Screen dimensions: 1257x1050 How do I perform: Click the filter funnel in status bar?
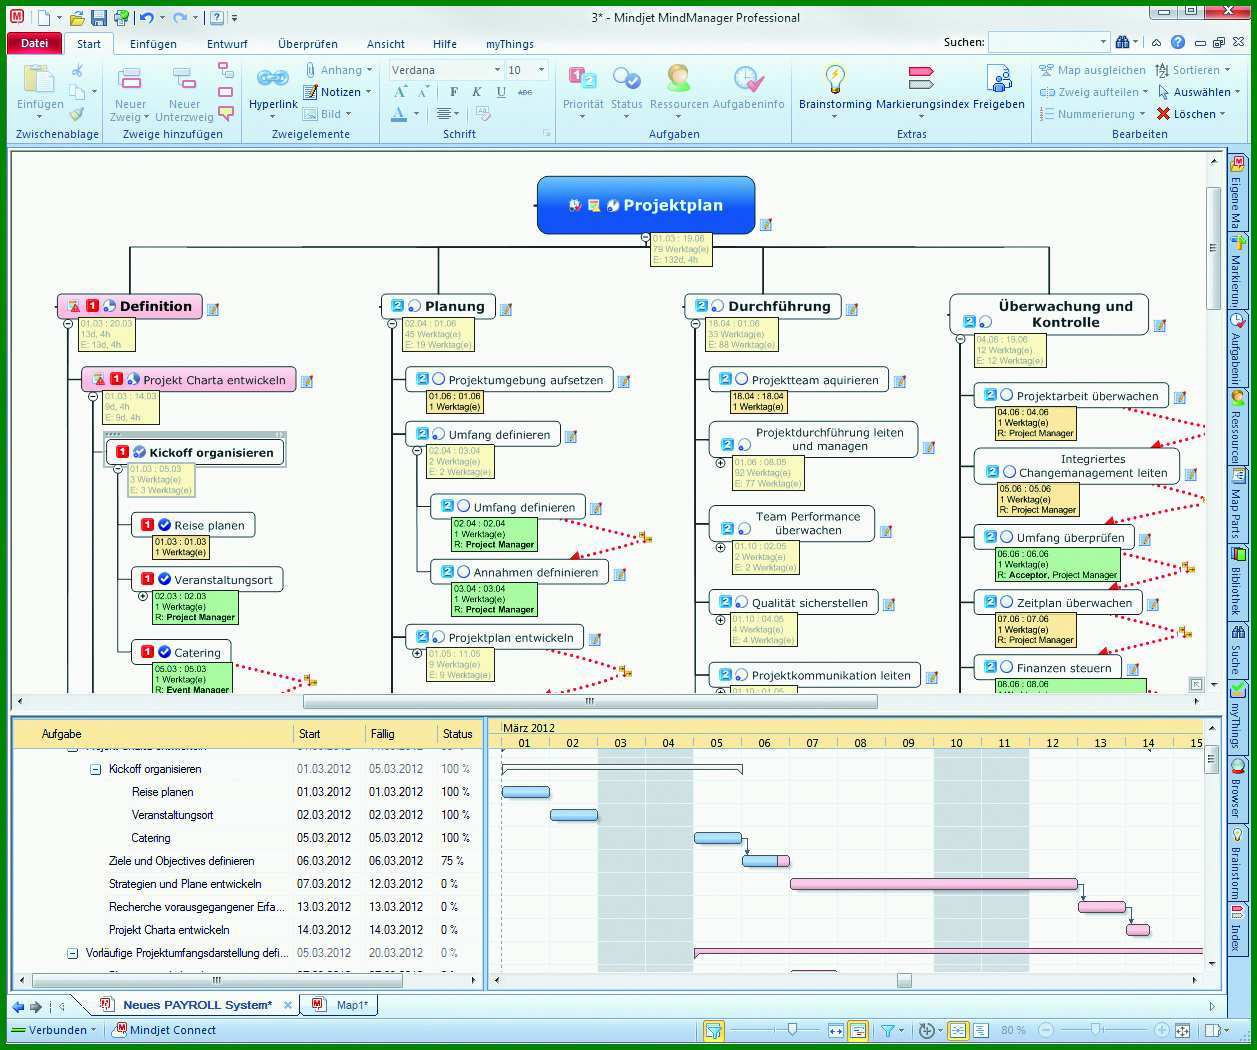(887, 1030)
